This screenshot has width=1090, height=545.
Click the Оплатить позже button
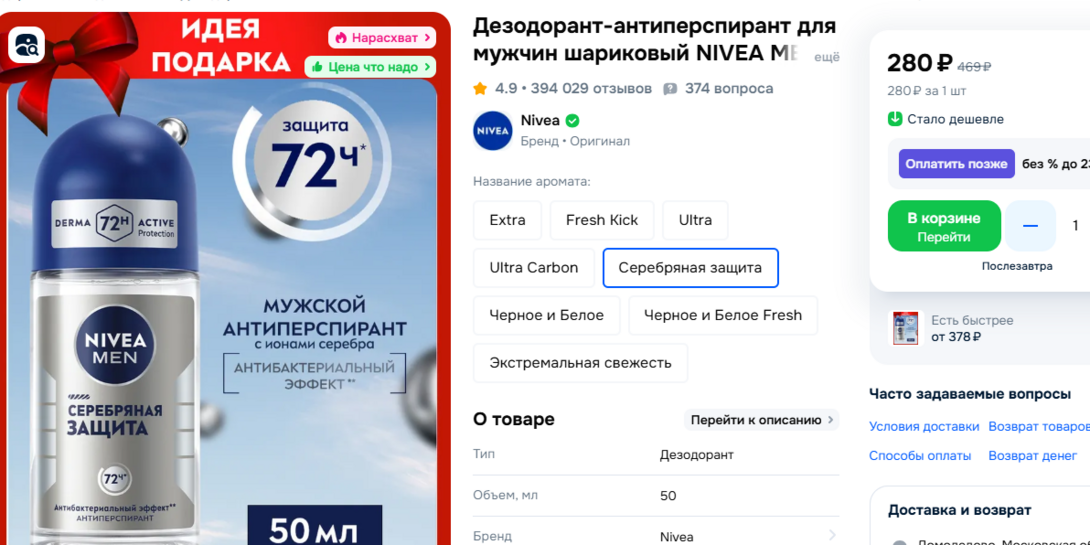(957, 164)
